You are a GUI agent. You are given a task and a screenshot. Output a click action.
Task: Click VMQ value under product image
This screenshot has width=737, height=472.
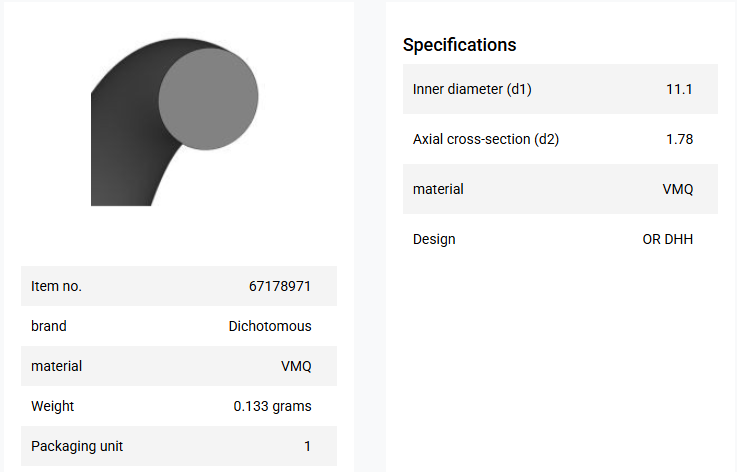(296, 366)
